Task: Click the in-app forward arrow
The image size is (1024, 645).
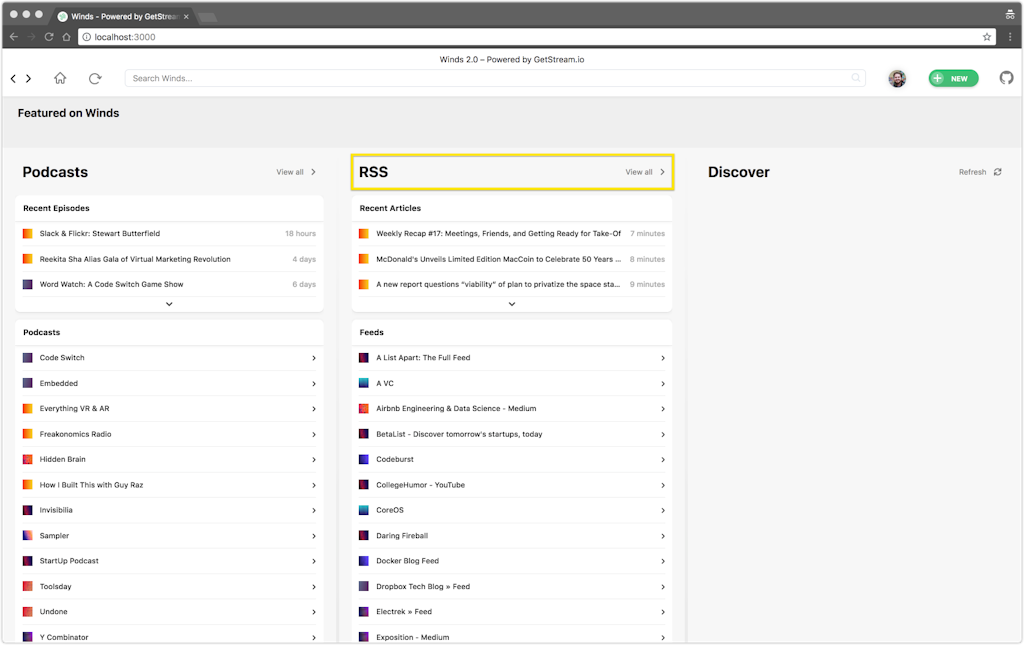Action: [29, 78]
